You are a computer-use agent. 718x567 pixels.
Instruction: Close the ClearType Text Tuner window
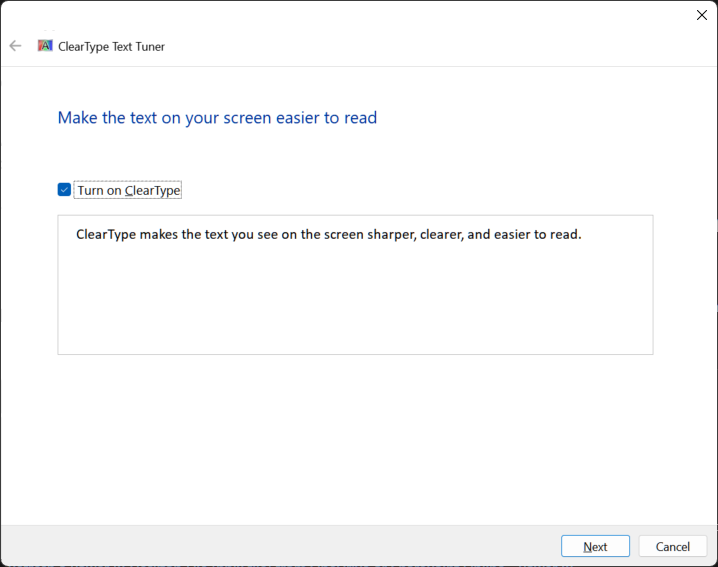(x=701, y=15)
